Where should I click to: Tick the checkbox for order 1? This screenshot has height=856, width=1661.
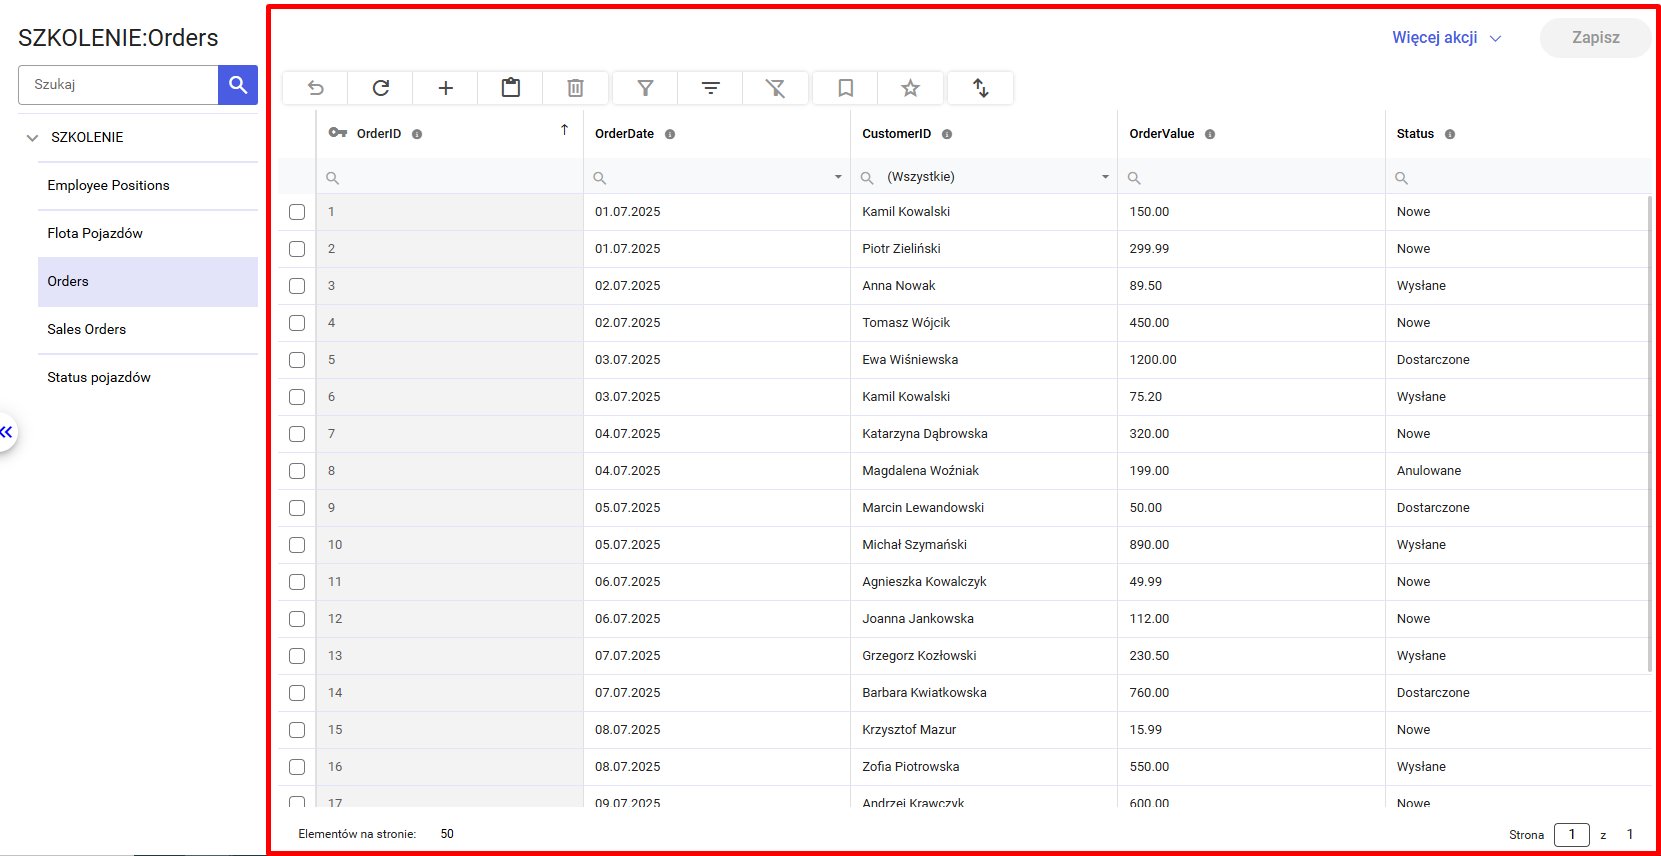click(x=297, y=212)
